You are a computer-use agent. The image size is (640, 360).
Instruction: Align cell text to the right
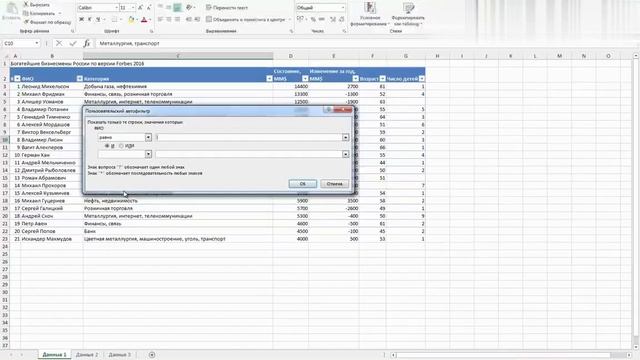[177, 19]
